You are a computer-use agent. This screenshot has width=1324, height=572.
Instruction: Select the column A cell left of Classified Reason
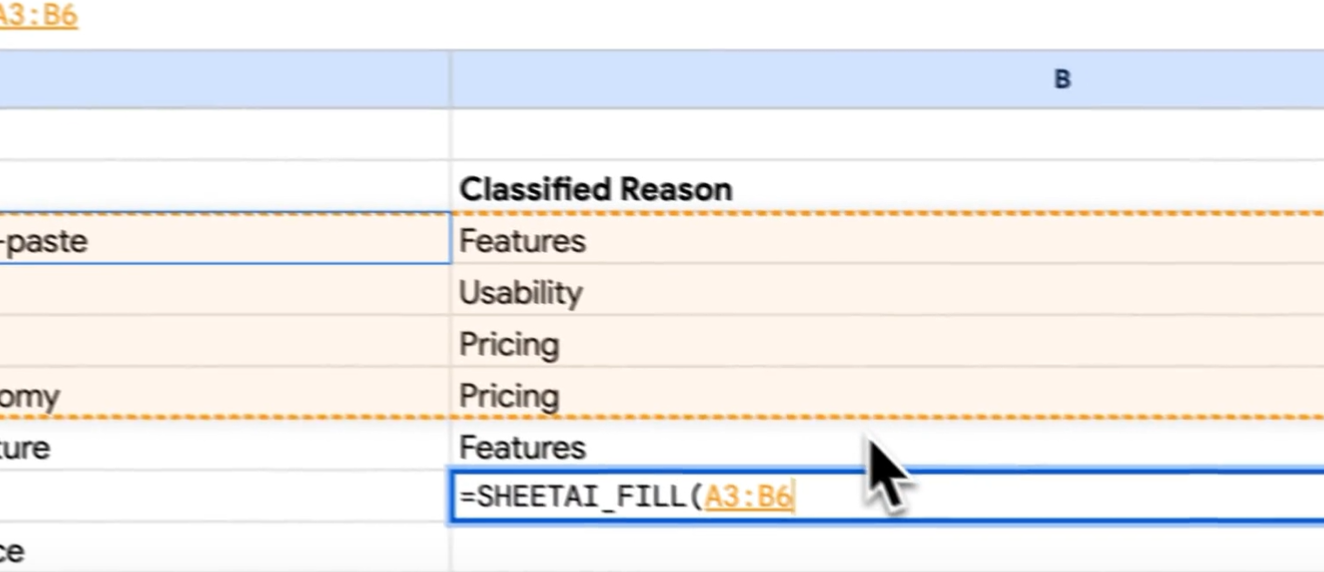click(x=224, y=189)
